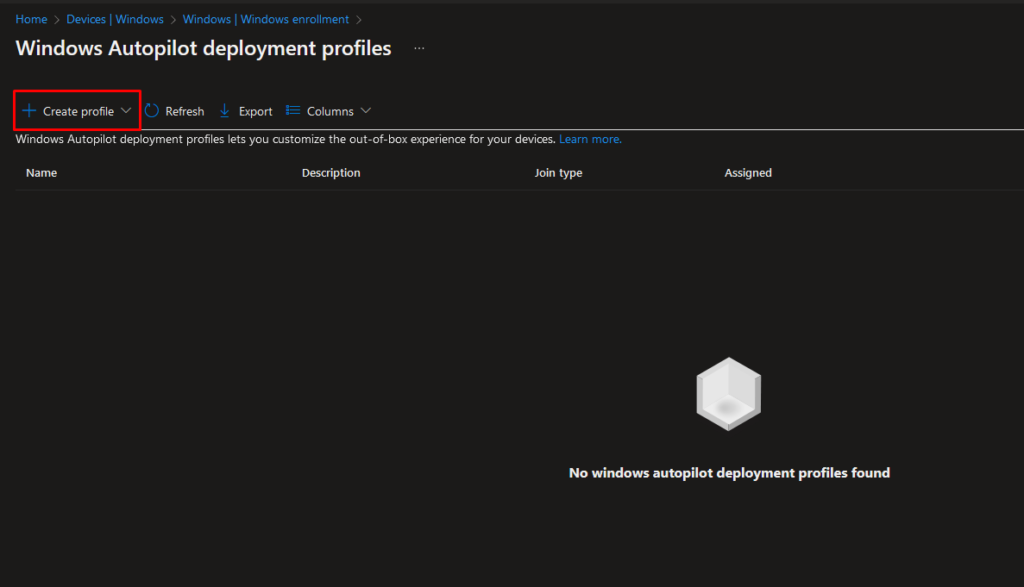Image resolution: width=1024 pixels, height=587 pixels.
Task: Open Windows | Windows enrollment breadcrumb
Action: (266, 20)
